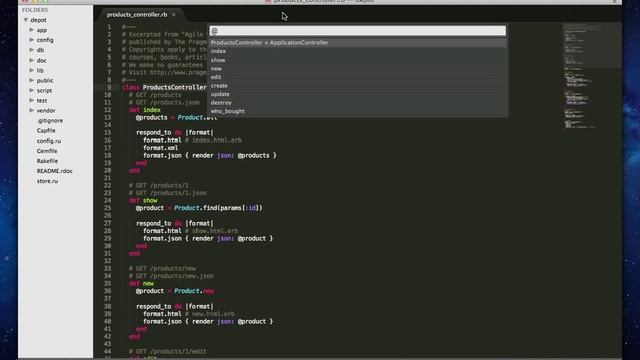
Task: Click '# GET /products/1/edit' comment
Action: click(x=167, y=351)
